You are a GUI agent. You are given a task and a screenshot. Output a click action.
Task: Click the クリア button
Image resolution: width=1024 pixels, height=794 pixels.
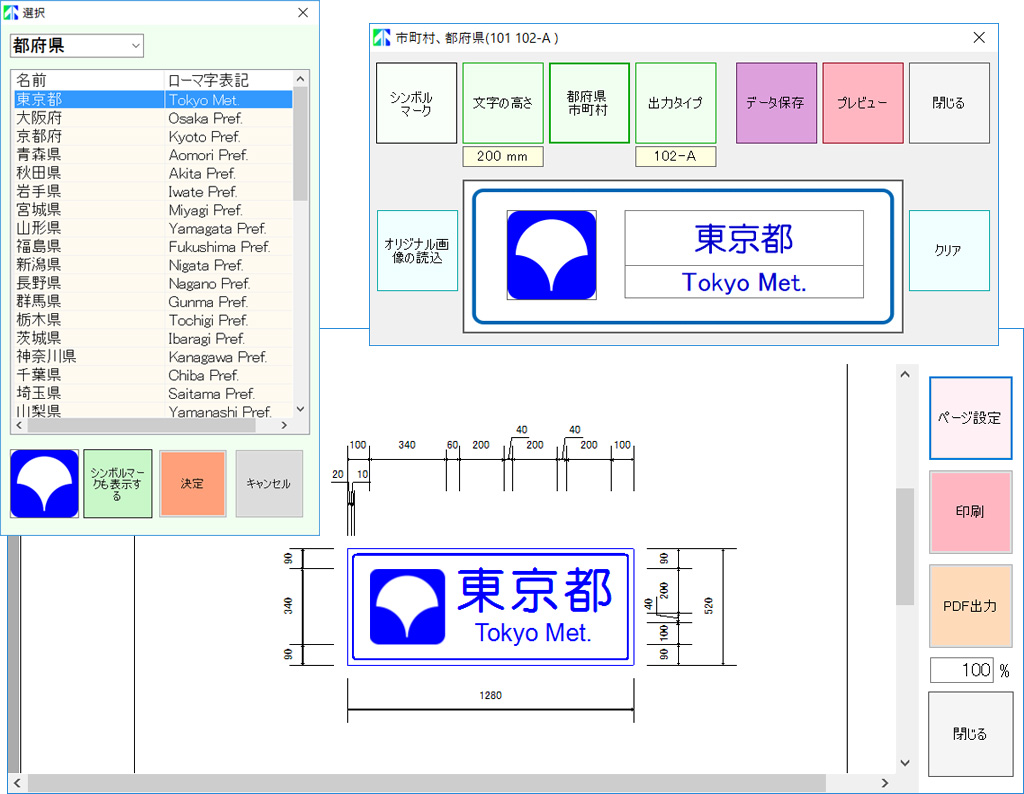(949, 251)
